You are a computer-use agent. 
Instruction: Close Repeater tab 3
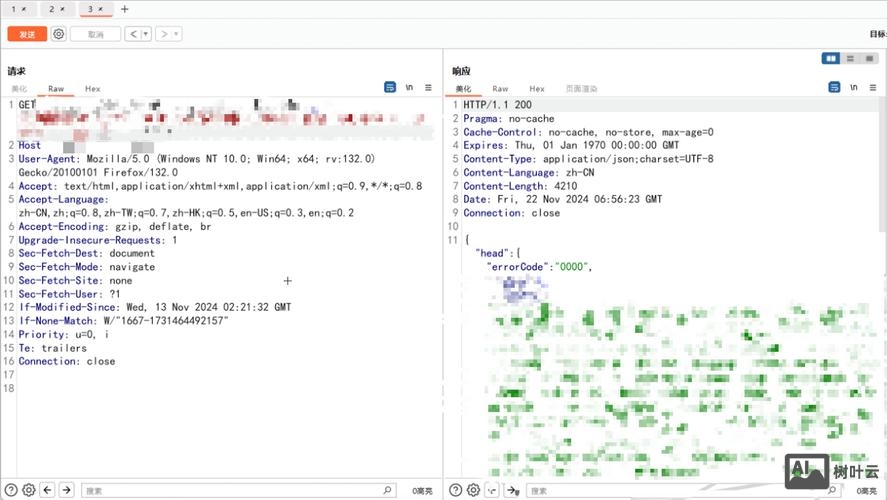101,9
